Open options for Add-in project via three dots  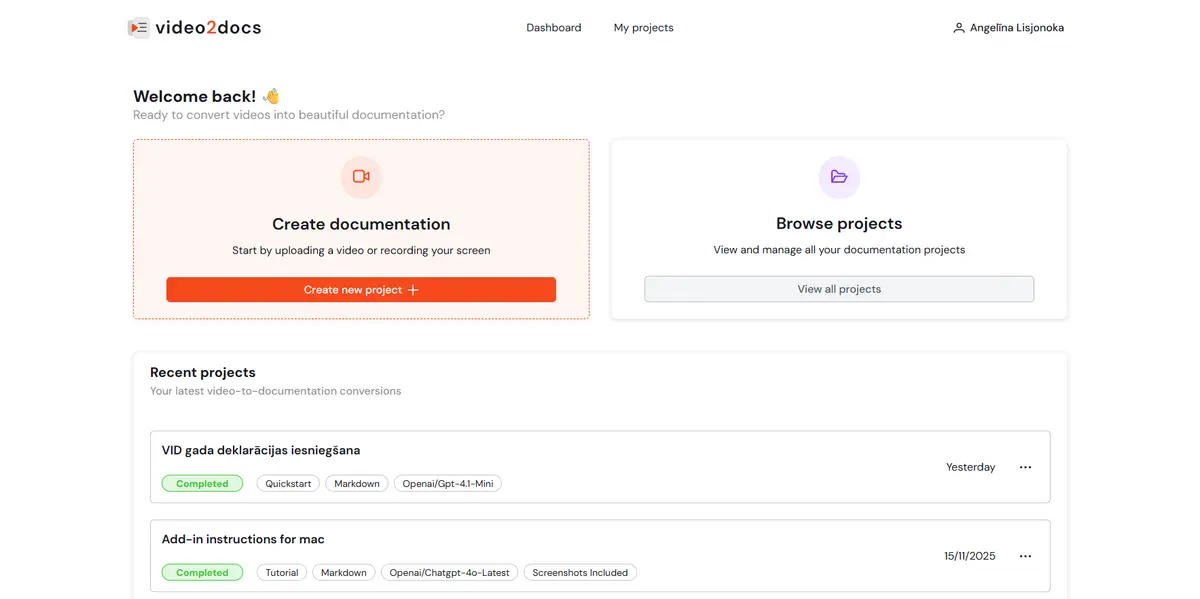click(x=1025, y=555)
